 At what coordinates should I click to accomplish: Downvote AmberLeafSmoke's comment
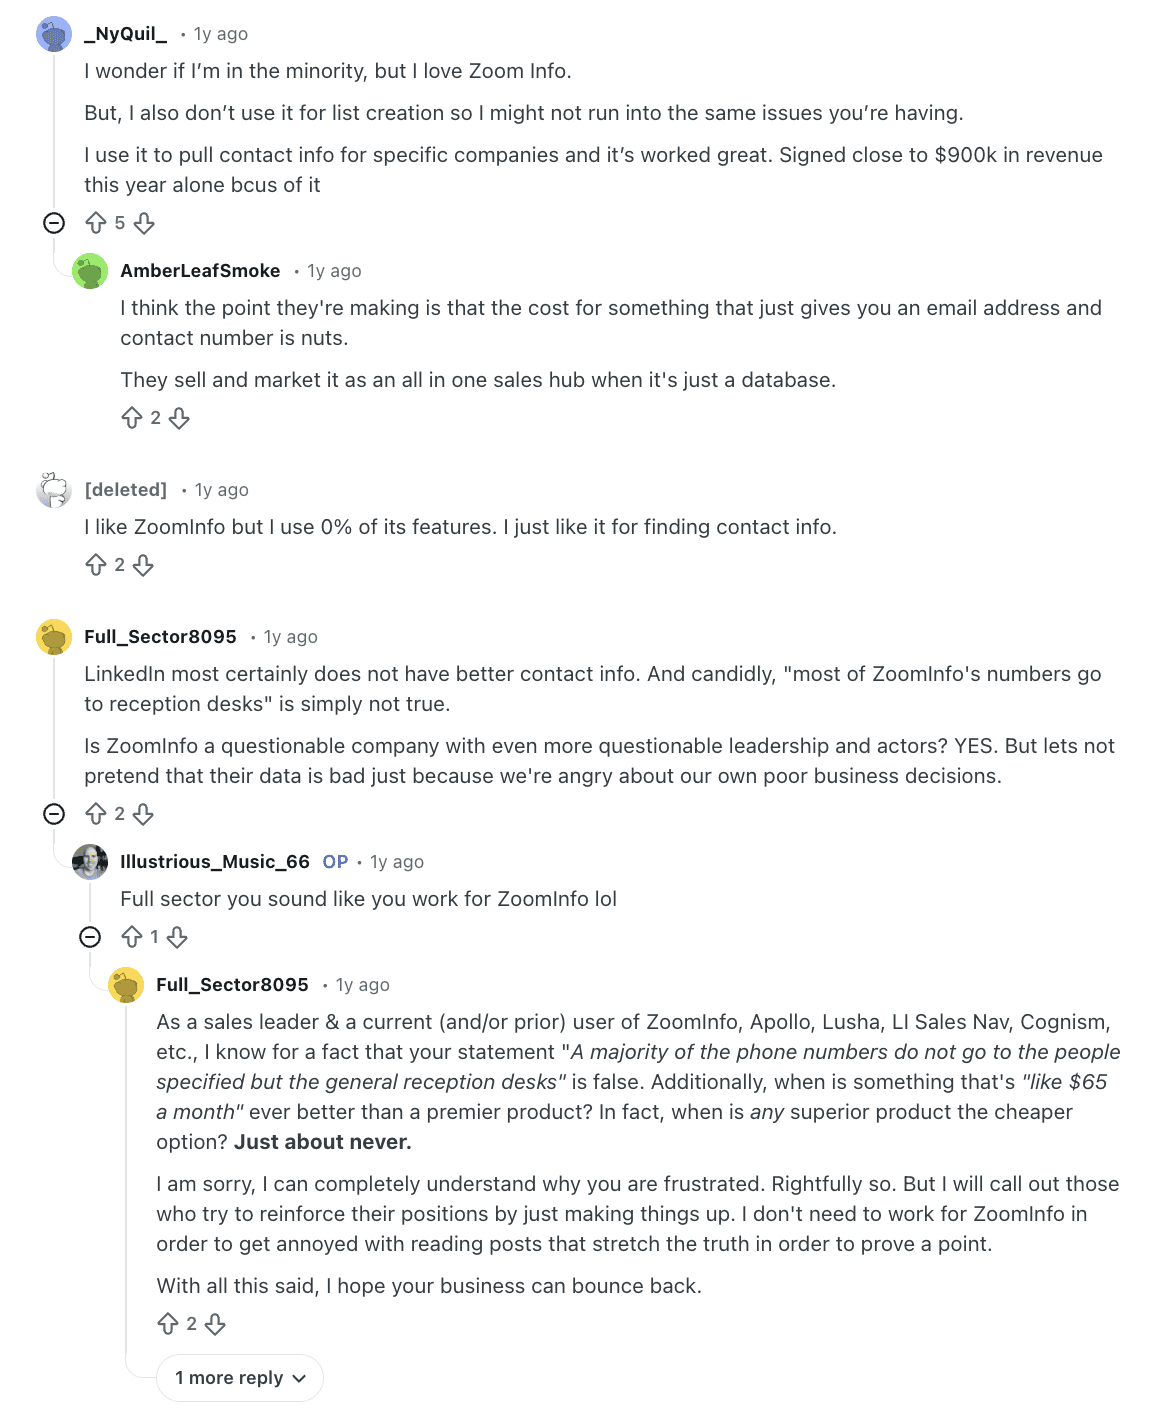click(x=181, y=418)
